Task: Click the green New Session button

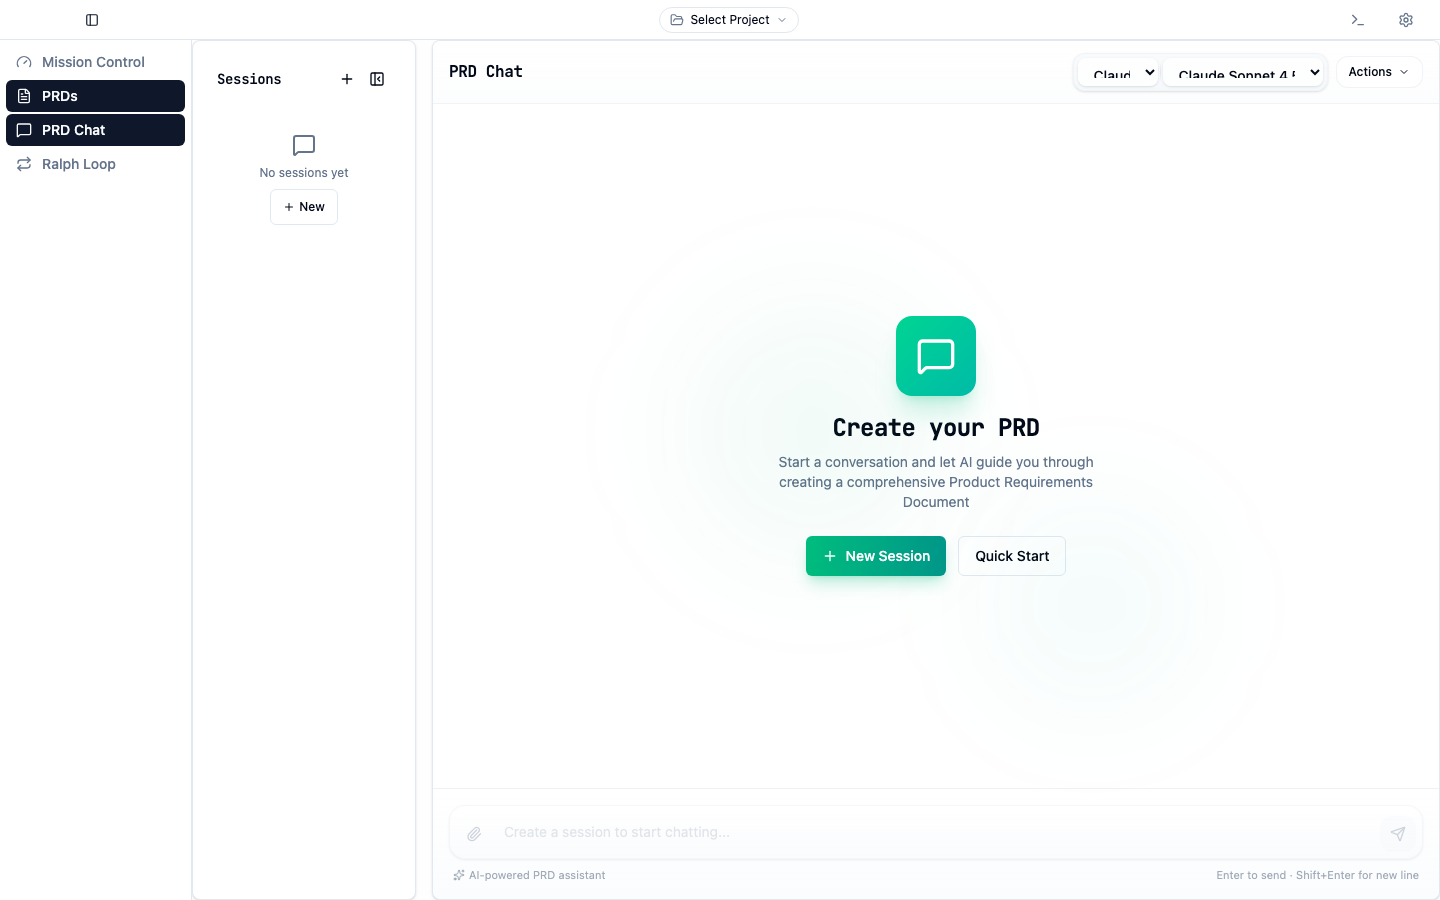Action: point(875,556)
